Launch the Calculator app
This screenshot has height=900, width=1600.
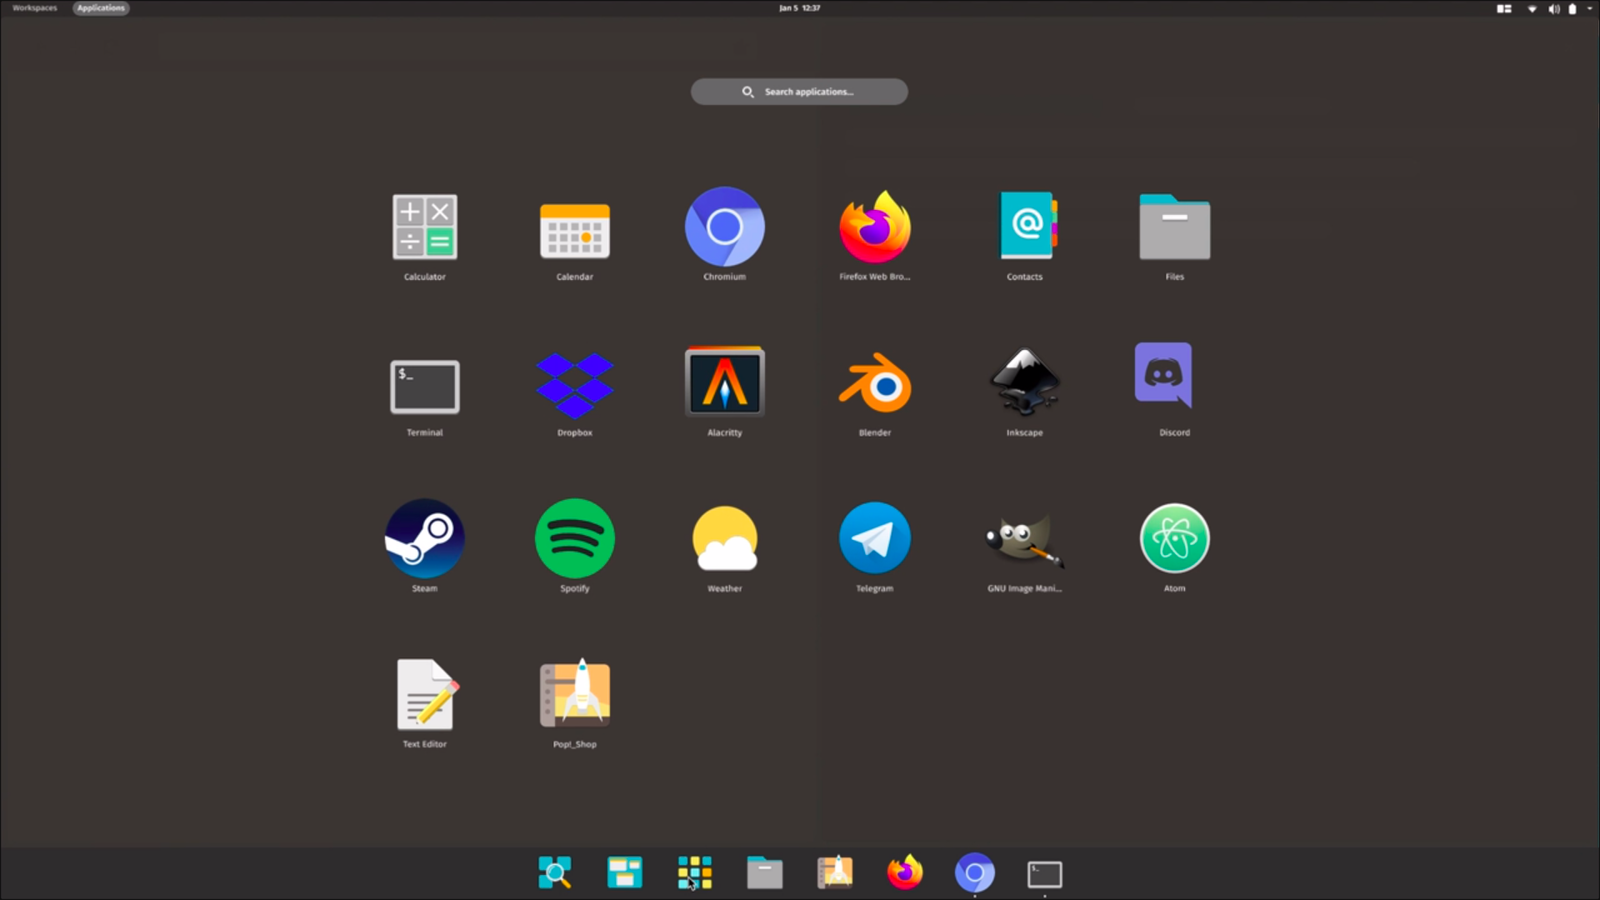[424, 228]
